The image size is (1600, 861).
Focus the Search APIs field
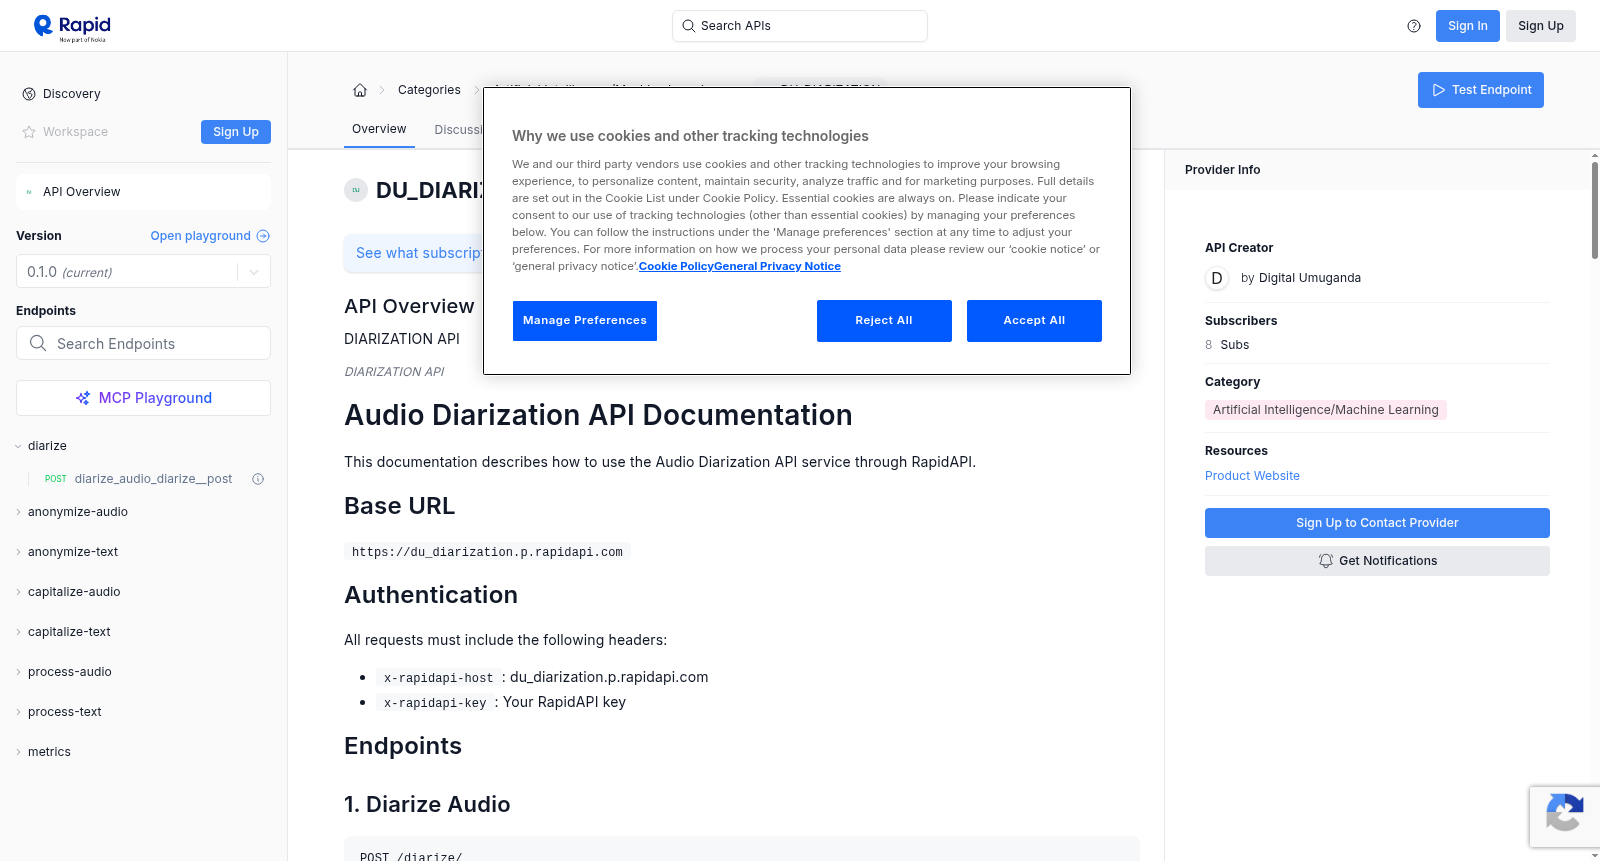pos(800,26)
